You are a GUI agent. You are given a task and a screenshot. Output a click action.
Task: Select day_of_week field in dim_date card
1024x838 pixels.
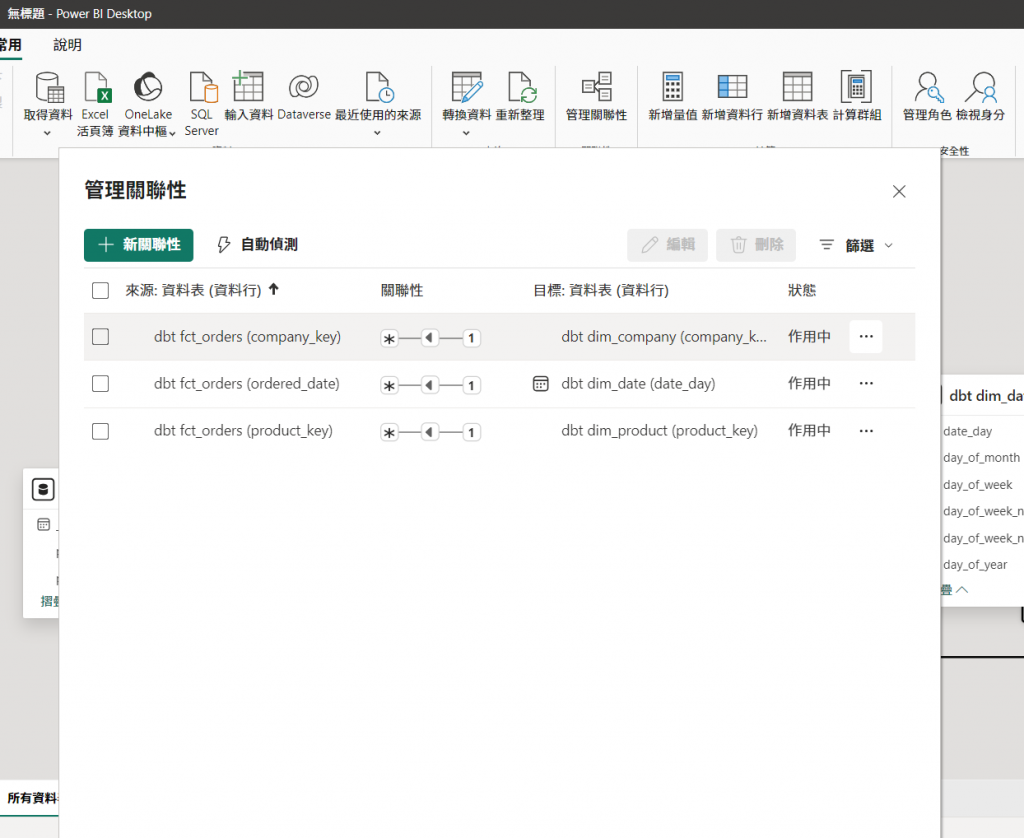coord(978,485)
